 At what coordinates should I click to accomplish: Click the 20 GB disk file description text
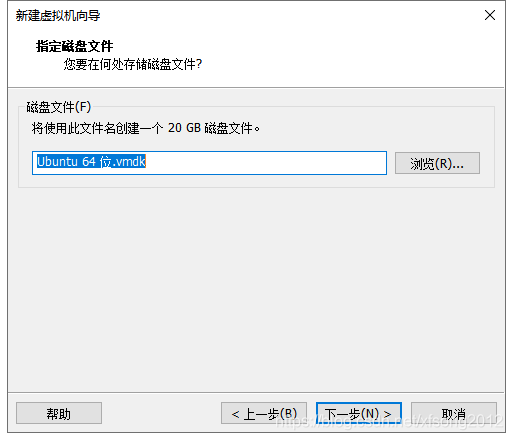(x=146, y=128)
